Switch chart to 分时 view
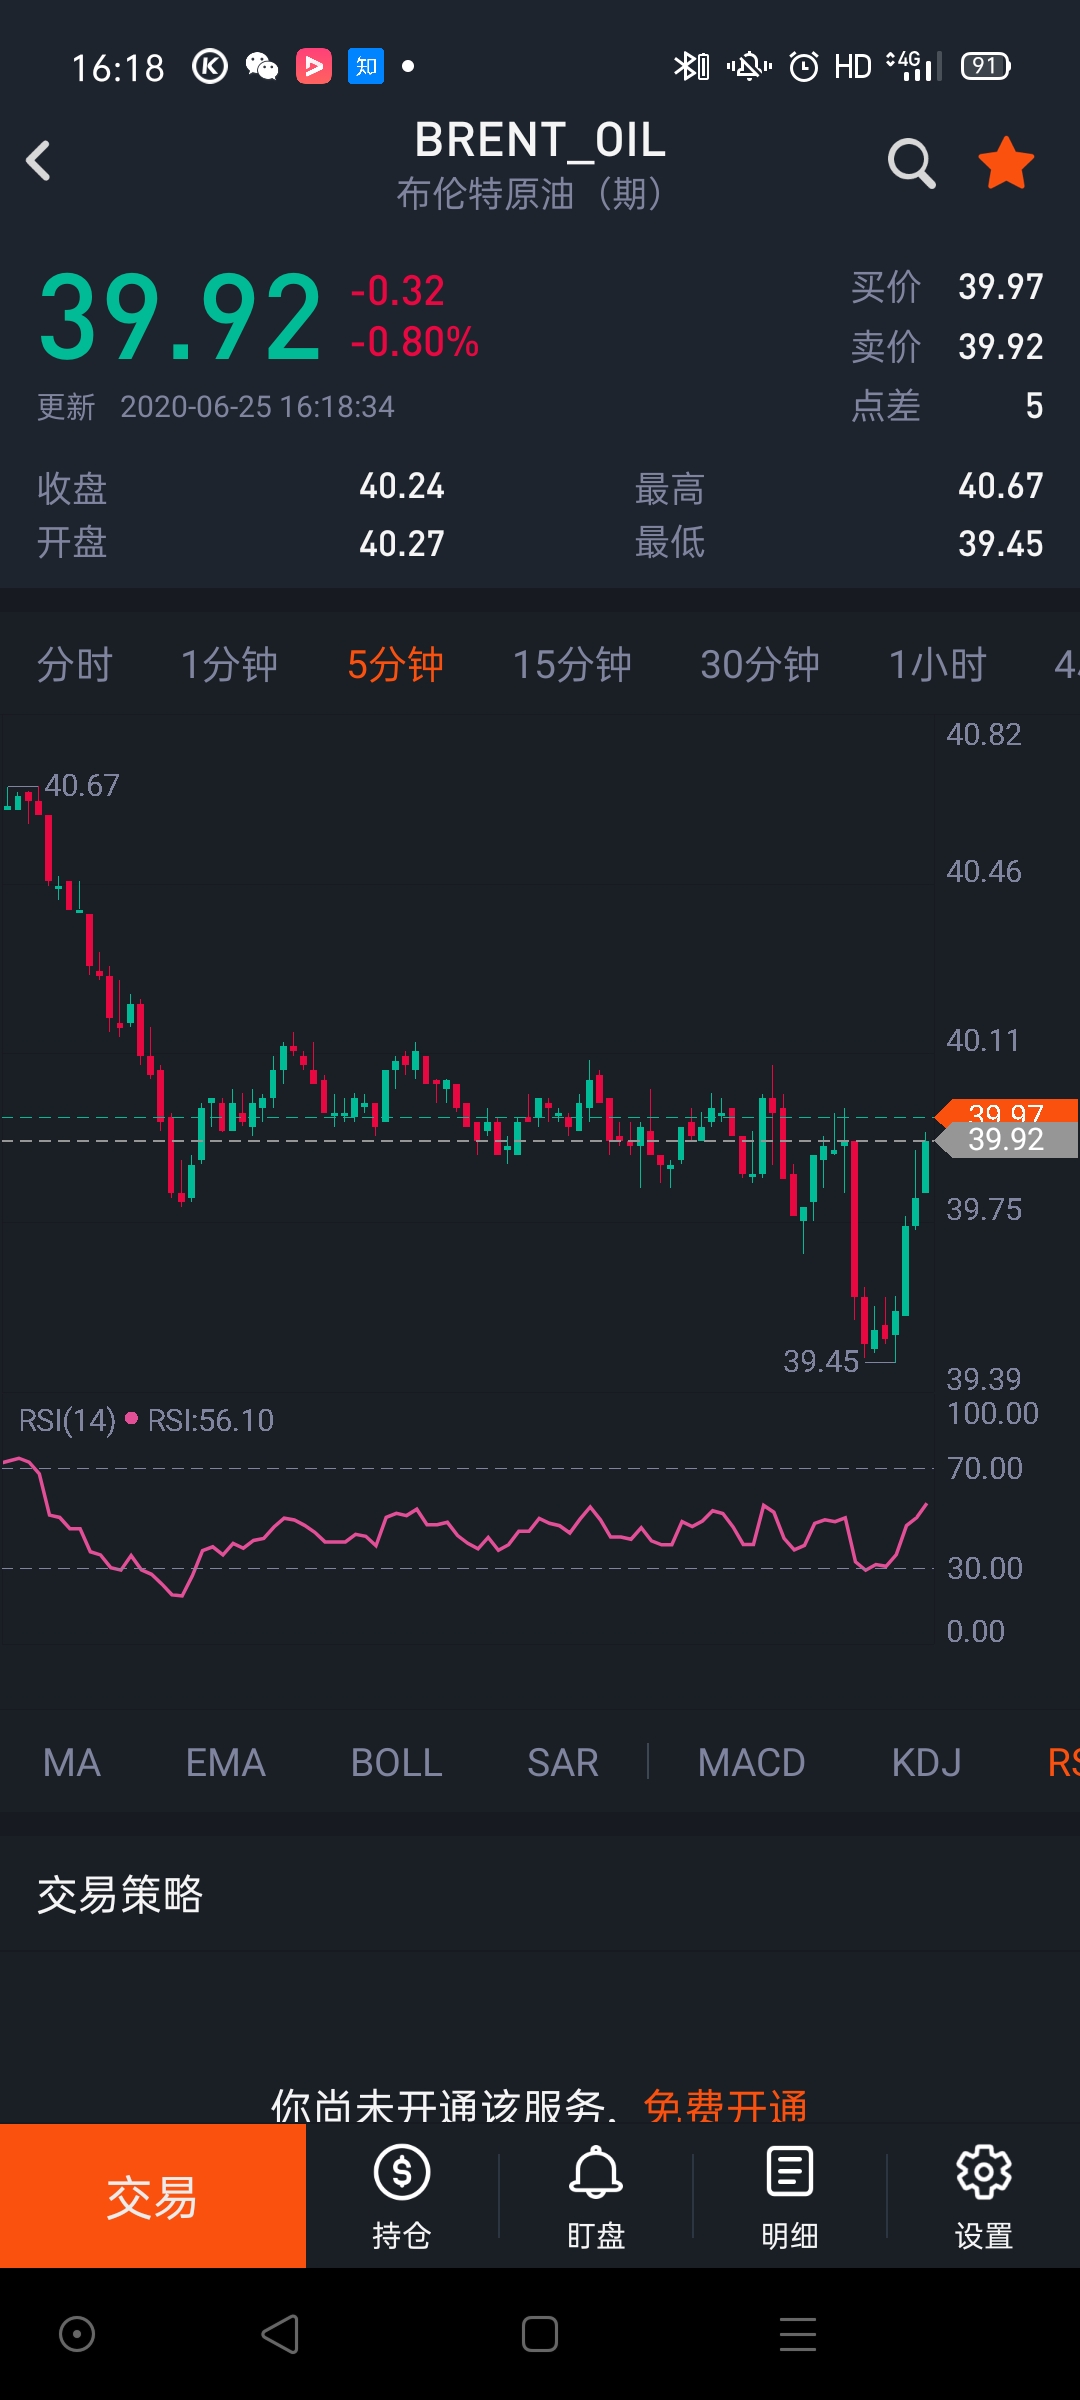 [75, 665]
